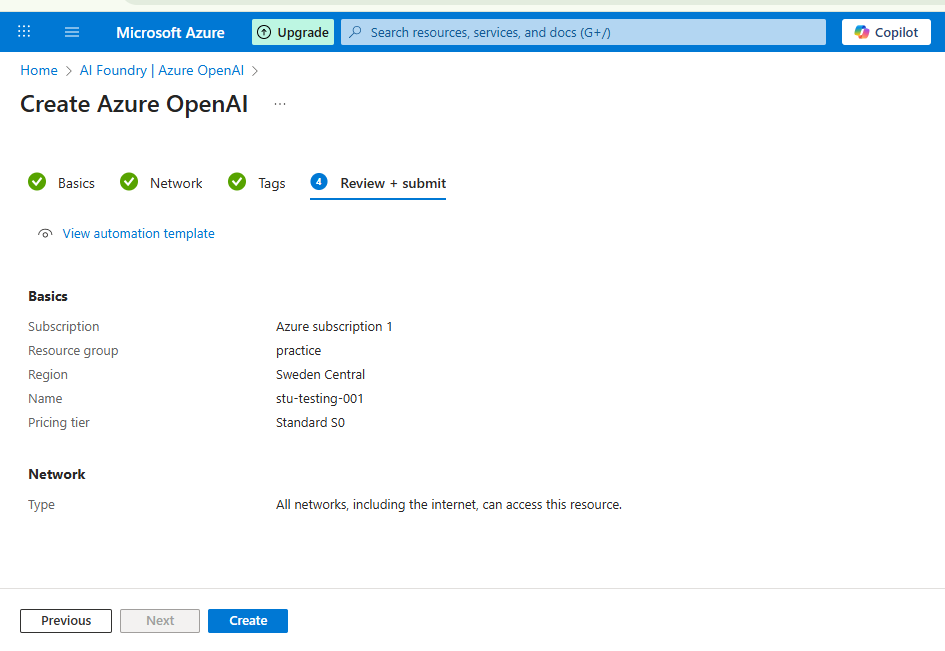Screen dimensions: 945x651
Task: Select the 'Azure subscription 1' value
Action: click(334, 327)
